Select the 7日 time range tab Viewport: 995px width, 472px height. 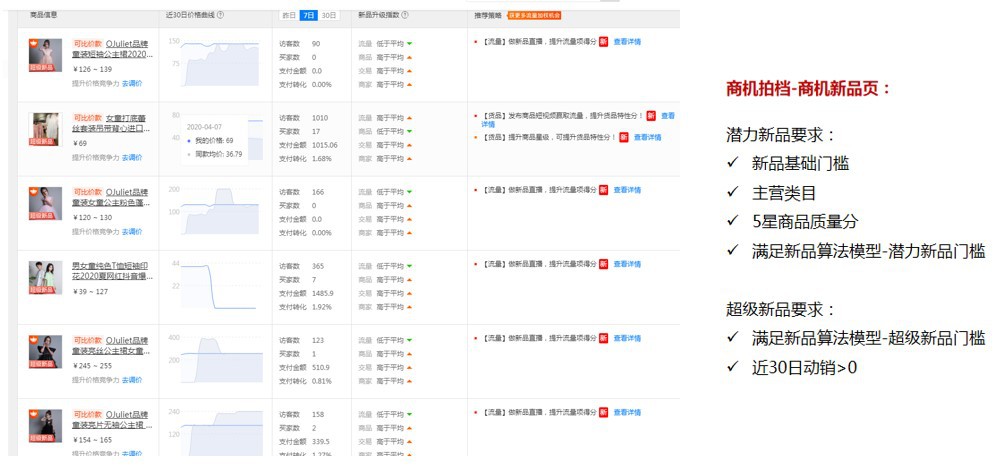pyautogui.click(x=308, y=15)
